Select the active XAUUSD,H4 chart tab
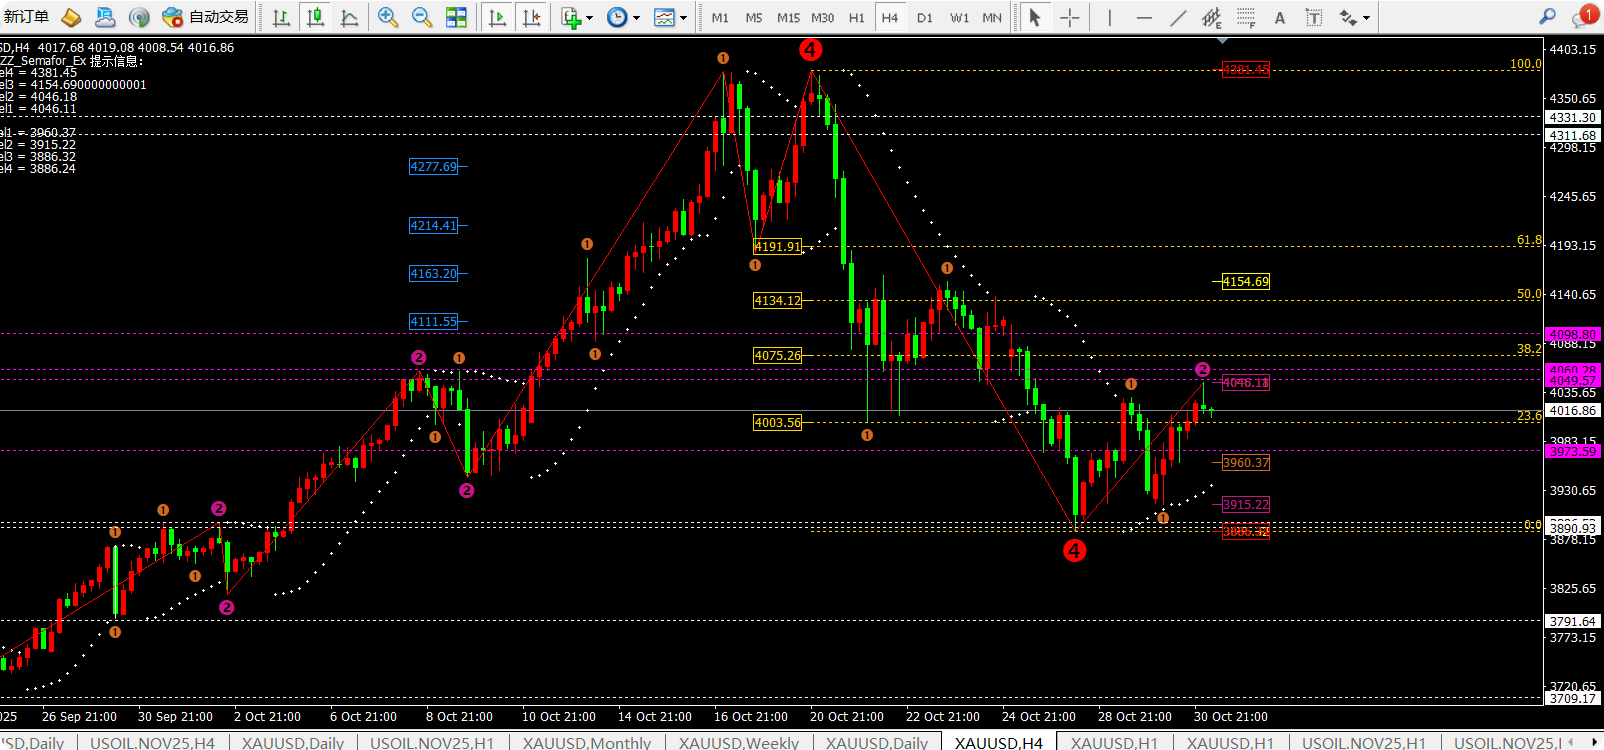The height and width of the screenshot is (750, 1604). click(x=999, y=742)
